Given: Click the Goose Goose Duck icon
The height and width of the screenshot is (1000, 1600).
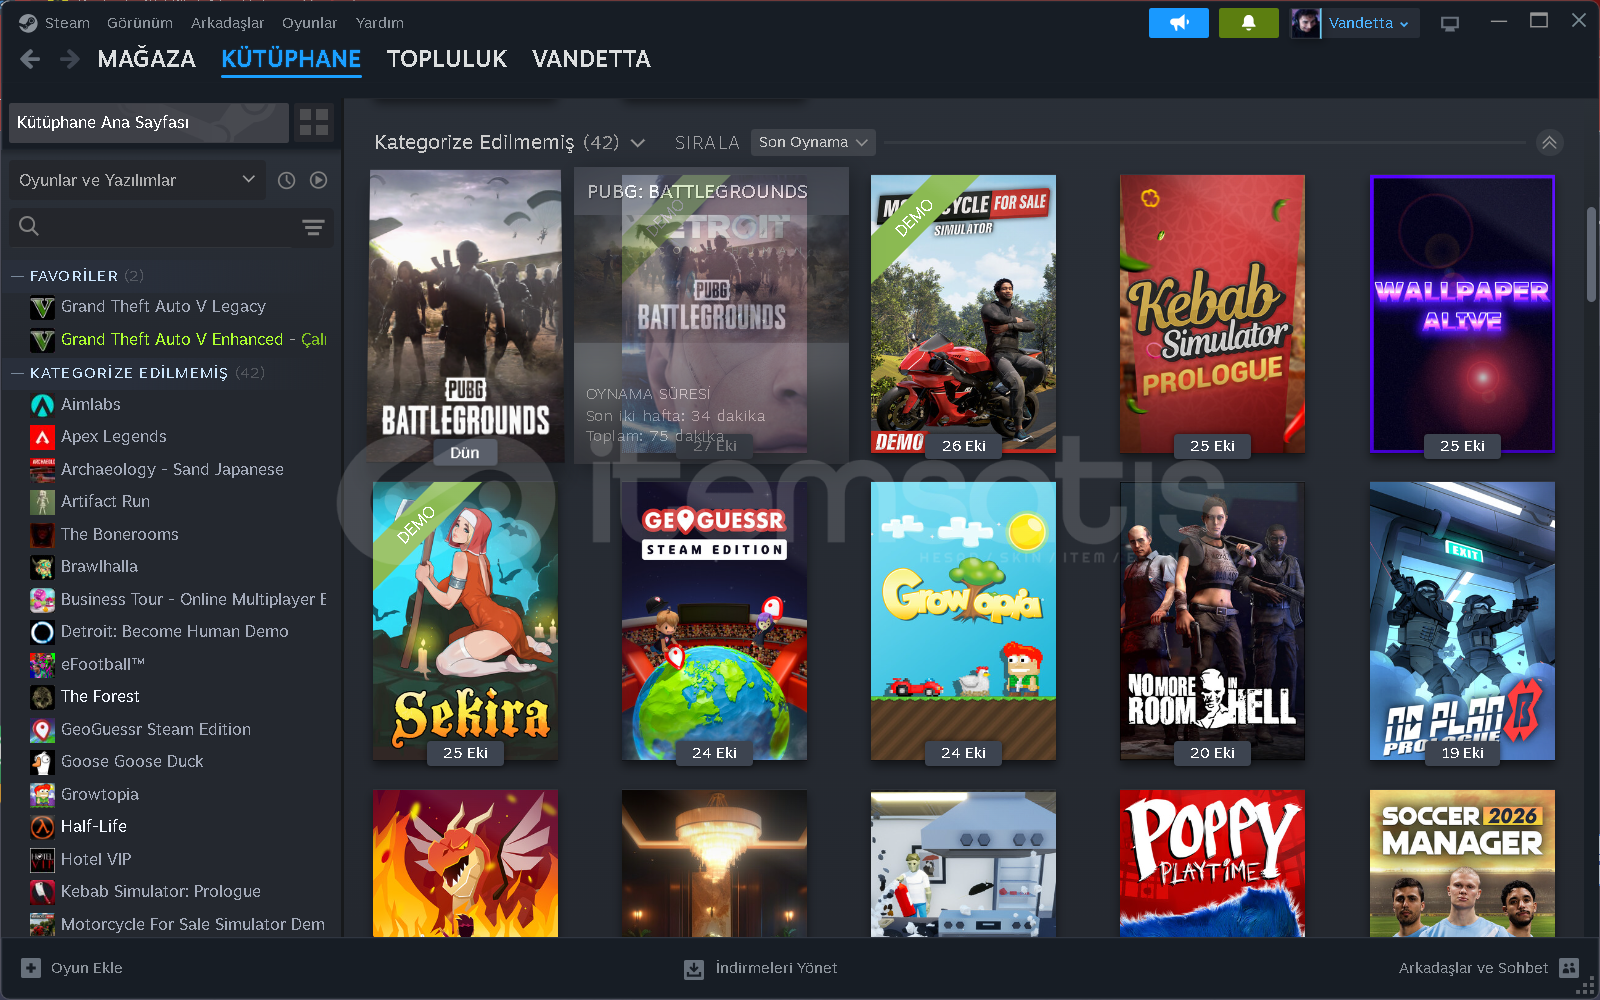Looking at the screenshot, I should tap(42, 762).
